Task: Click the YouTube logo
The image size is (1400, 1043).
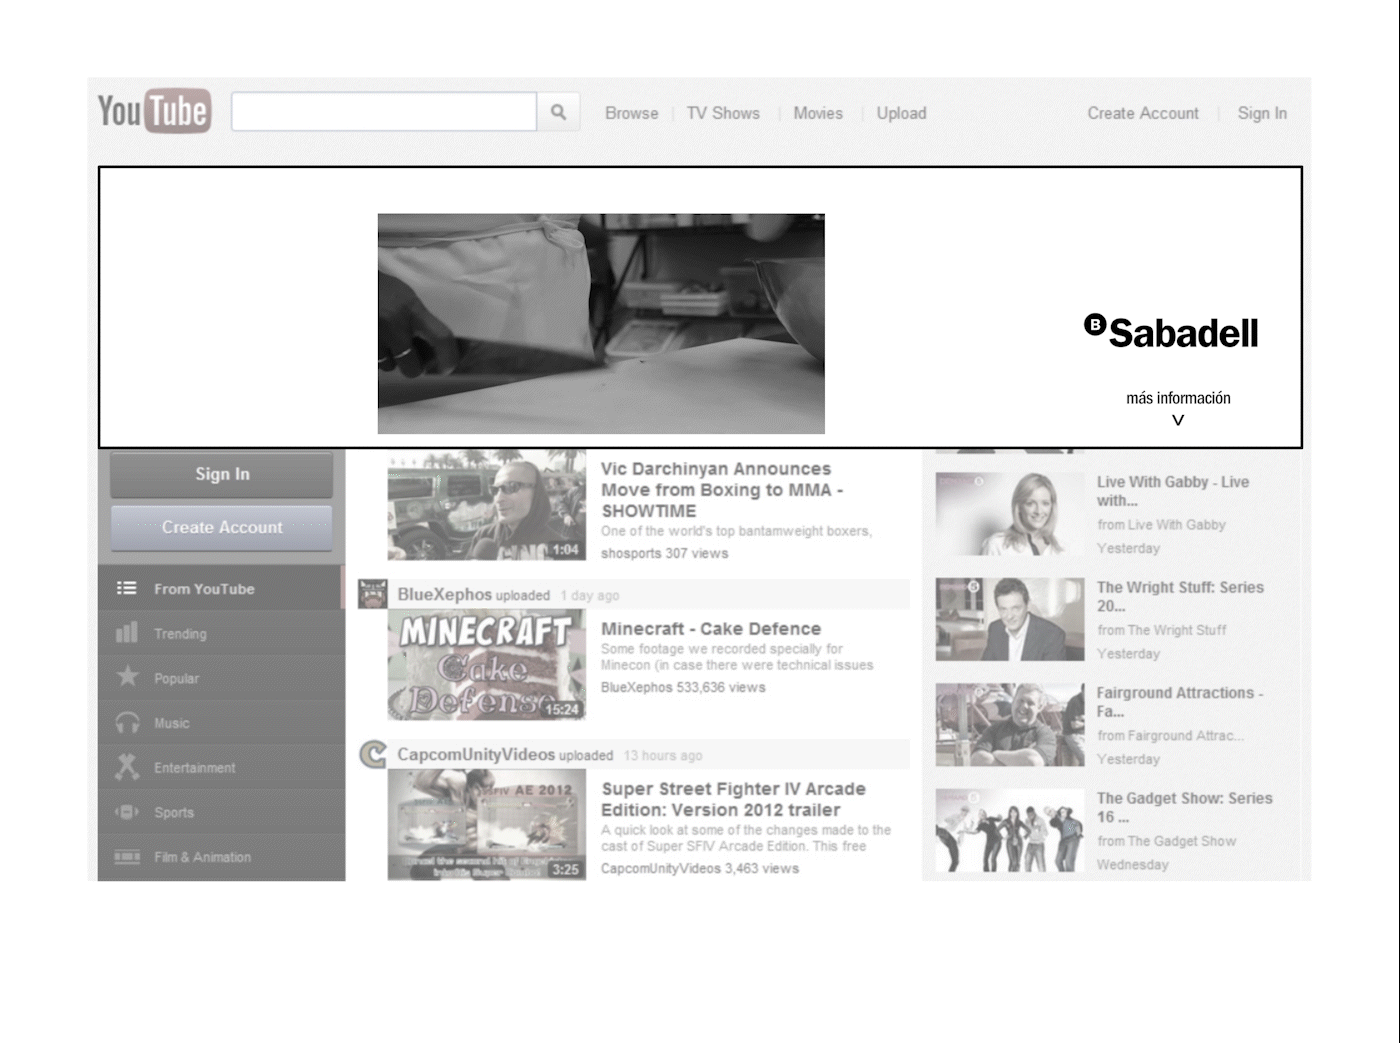Action: (154, 111)
